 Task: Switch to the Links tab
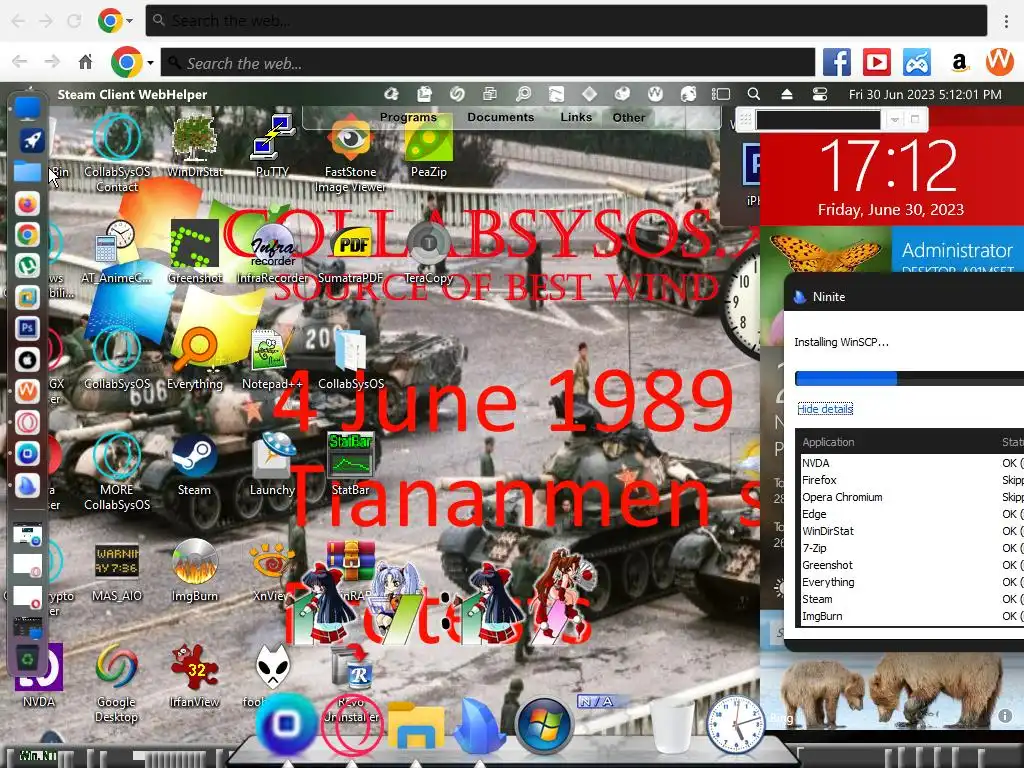576,118
